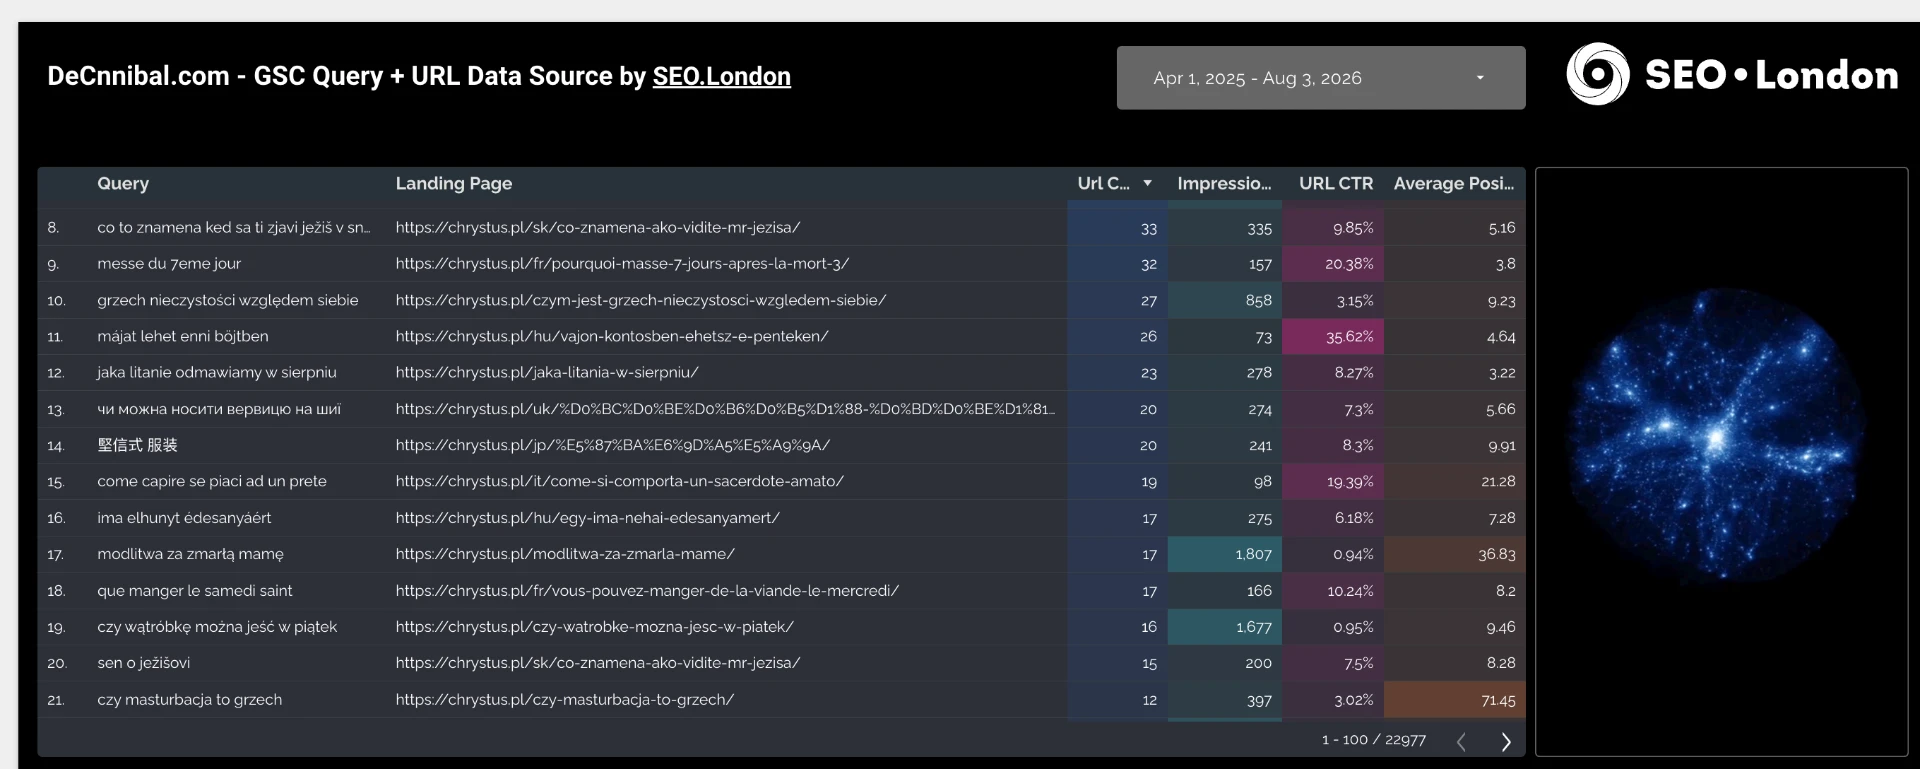Sort by URL CTR column header

(x=1336, y=183)
